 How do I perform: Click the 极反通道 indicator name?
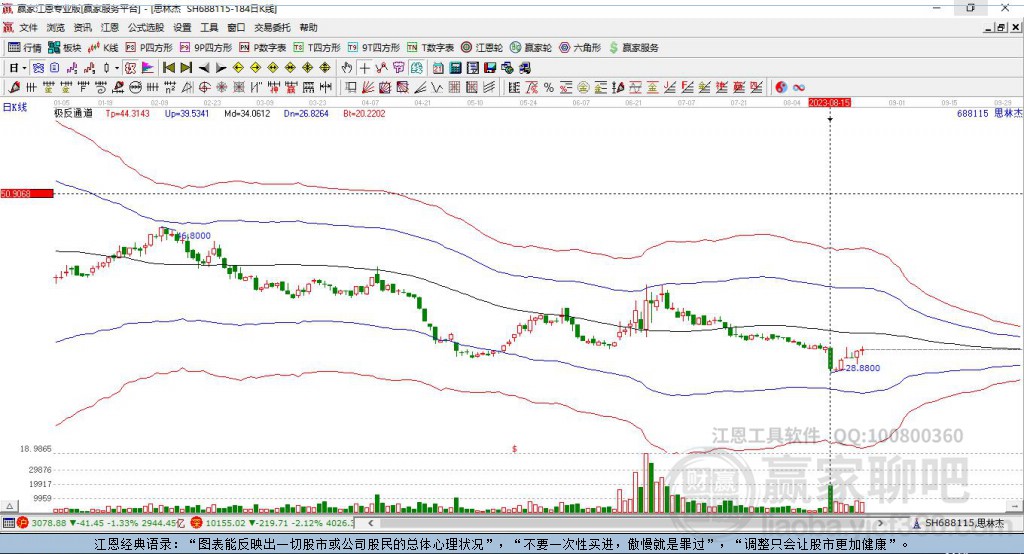click(x=73, y=114)
